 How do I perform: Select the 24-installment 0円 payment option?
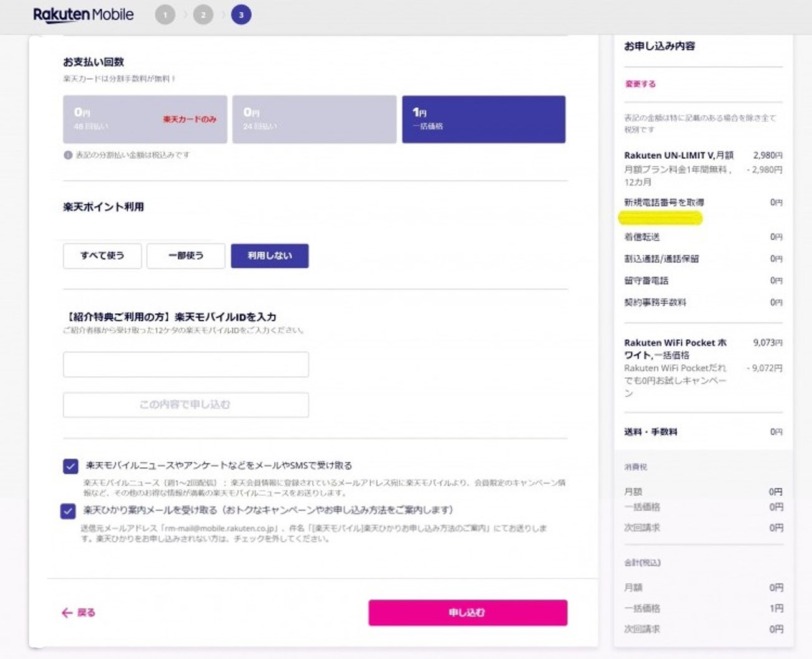point(314,119)
